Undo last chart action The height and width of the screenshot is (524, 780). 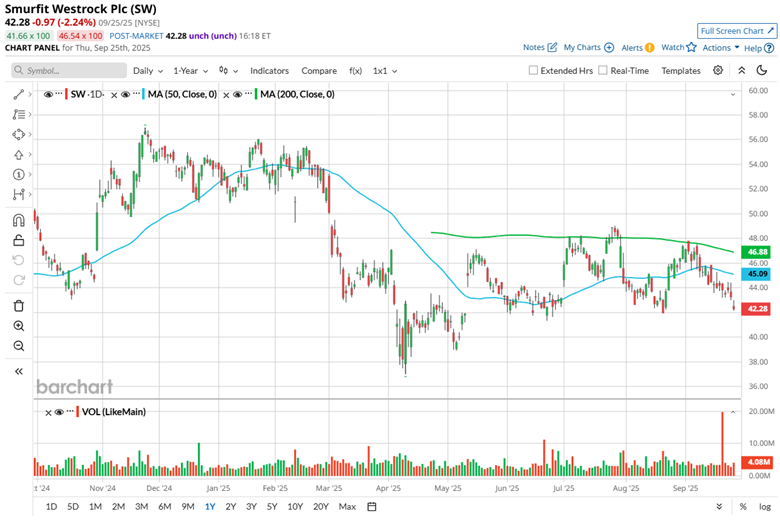pos(18,260)
